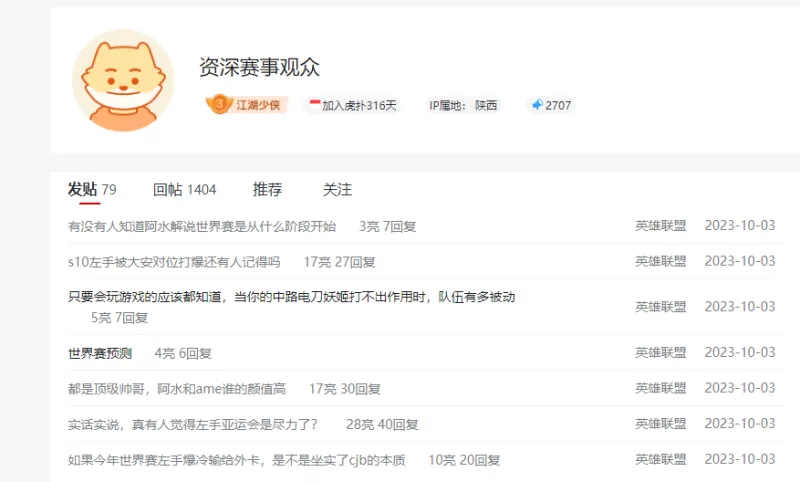Open post 真有人觉得左手亚运会是尽力了?
Screen dimensions: 800x482
(193, 424)
